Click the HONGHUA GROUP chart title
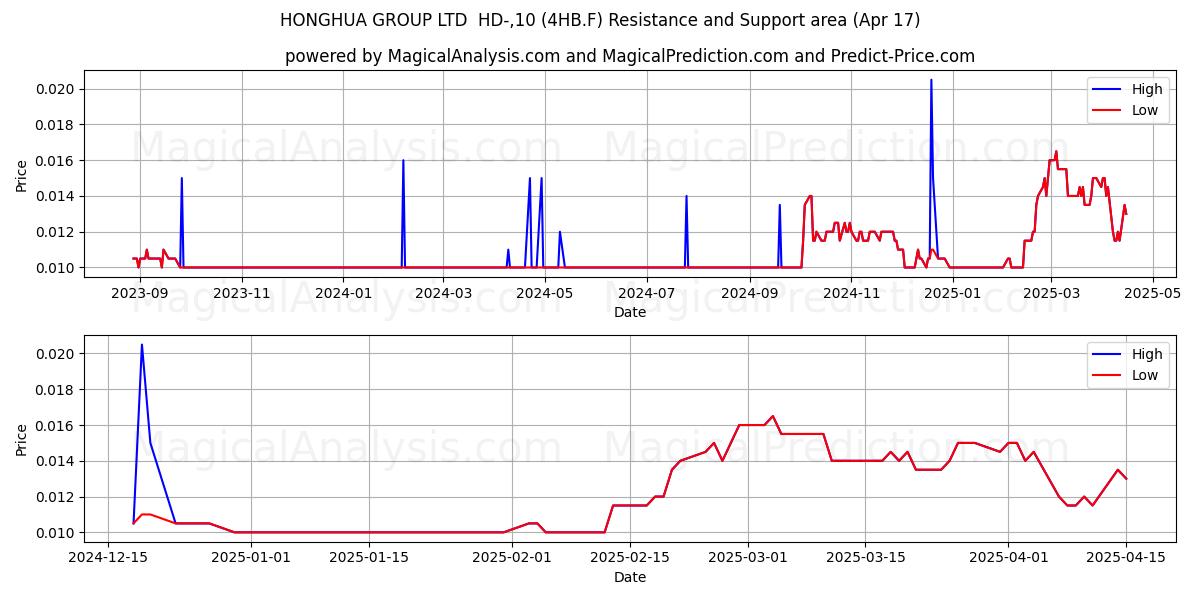This screenshot has height=600, width=1200. (x=600, y=20)
